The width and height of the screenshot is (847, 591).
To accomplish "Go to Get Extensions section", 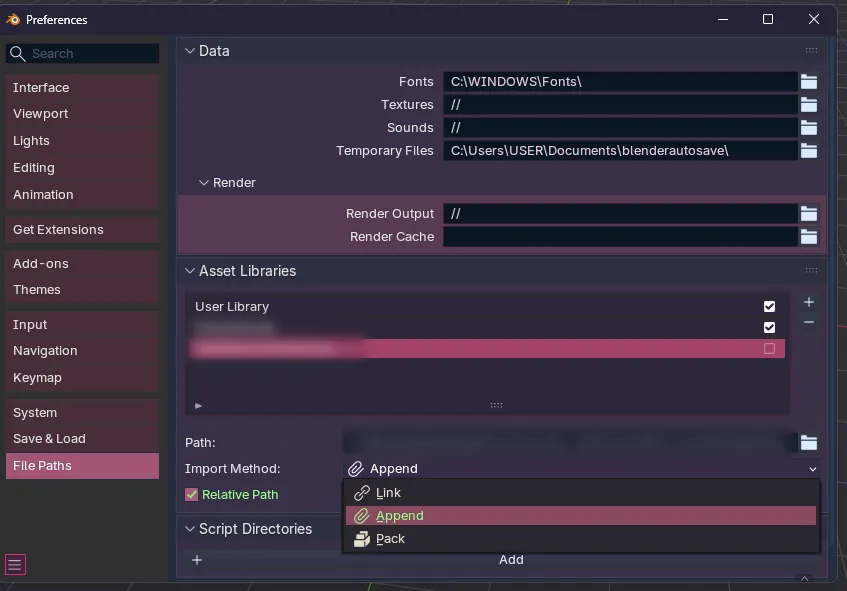I will pyautogui.click(x=82, y=230).
